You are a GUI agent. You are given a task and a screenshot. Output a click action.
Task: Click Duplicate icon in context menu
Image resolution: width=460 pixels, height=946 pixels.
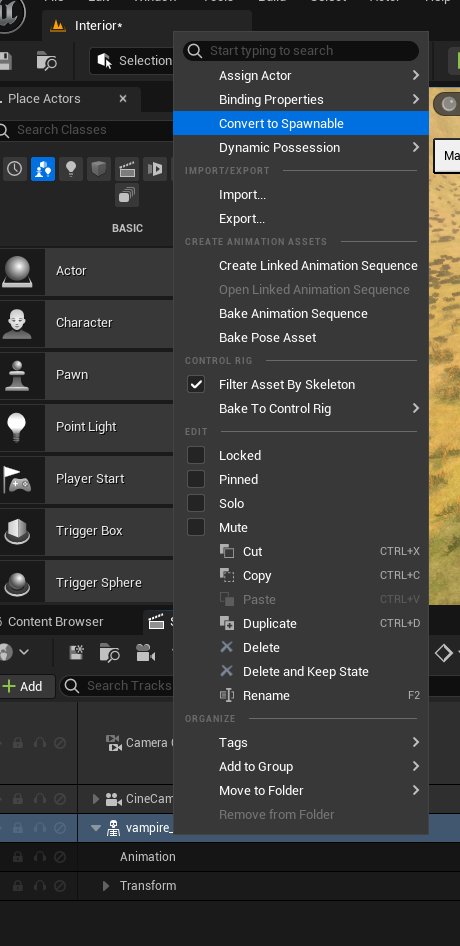point(227,623)
